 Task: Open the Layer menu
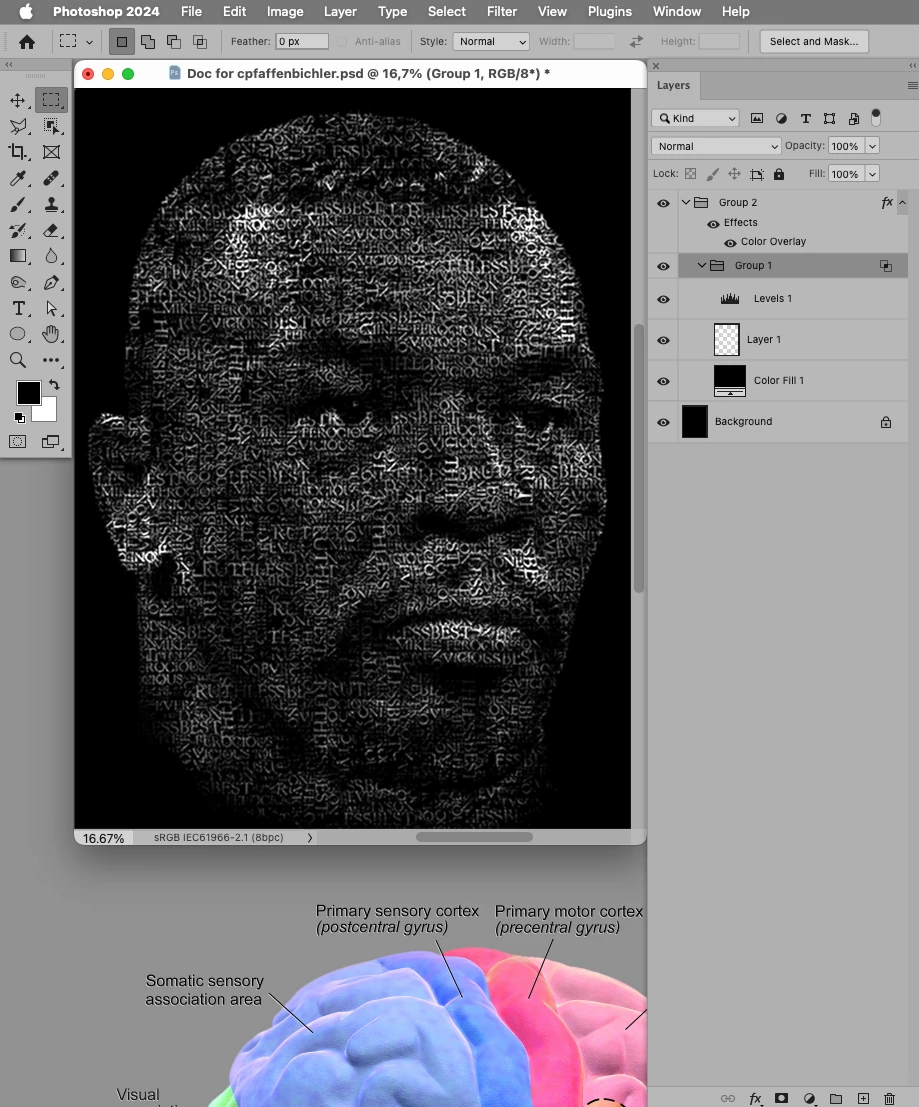coord(340,11)
